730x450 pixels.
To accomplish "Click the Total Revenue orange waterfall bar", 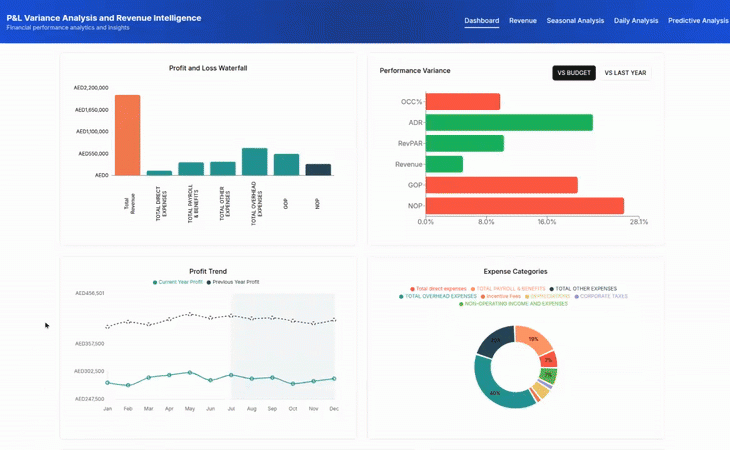I will click(127, 135).
